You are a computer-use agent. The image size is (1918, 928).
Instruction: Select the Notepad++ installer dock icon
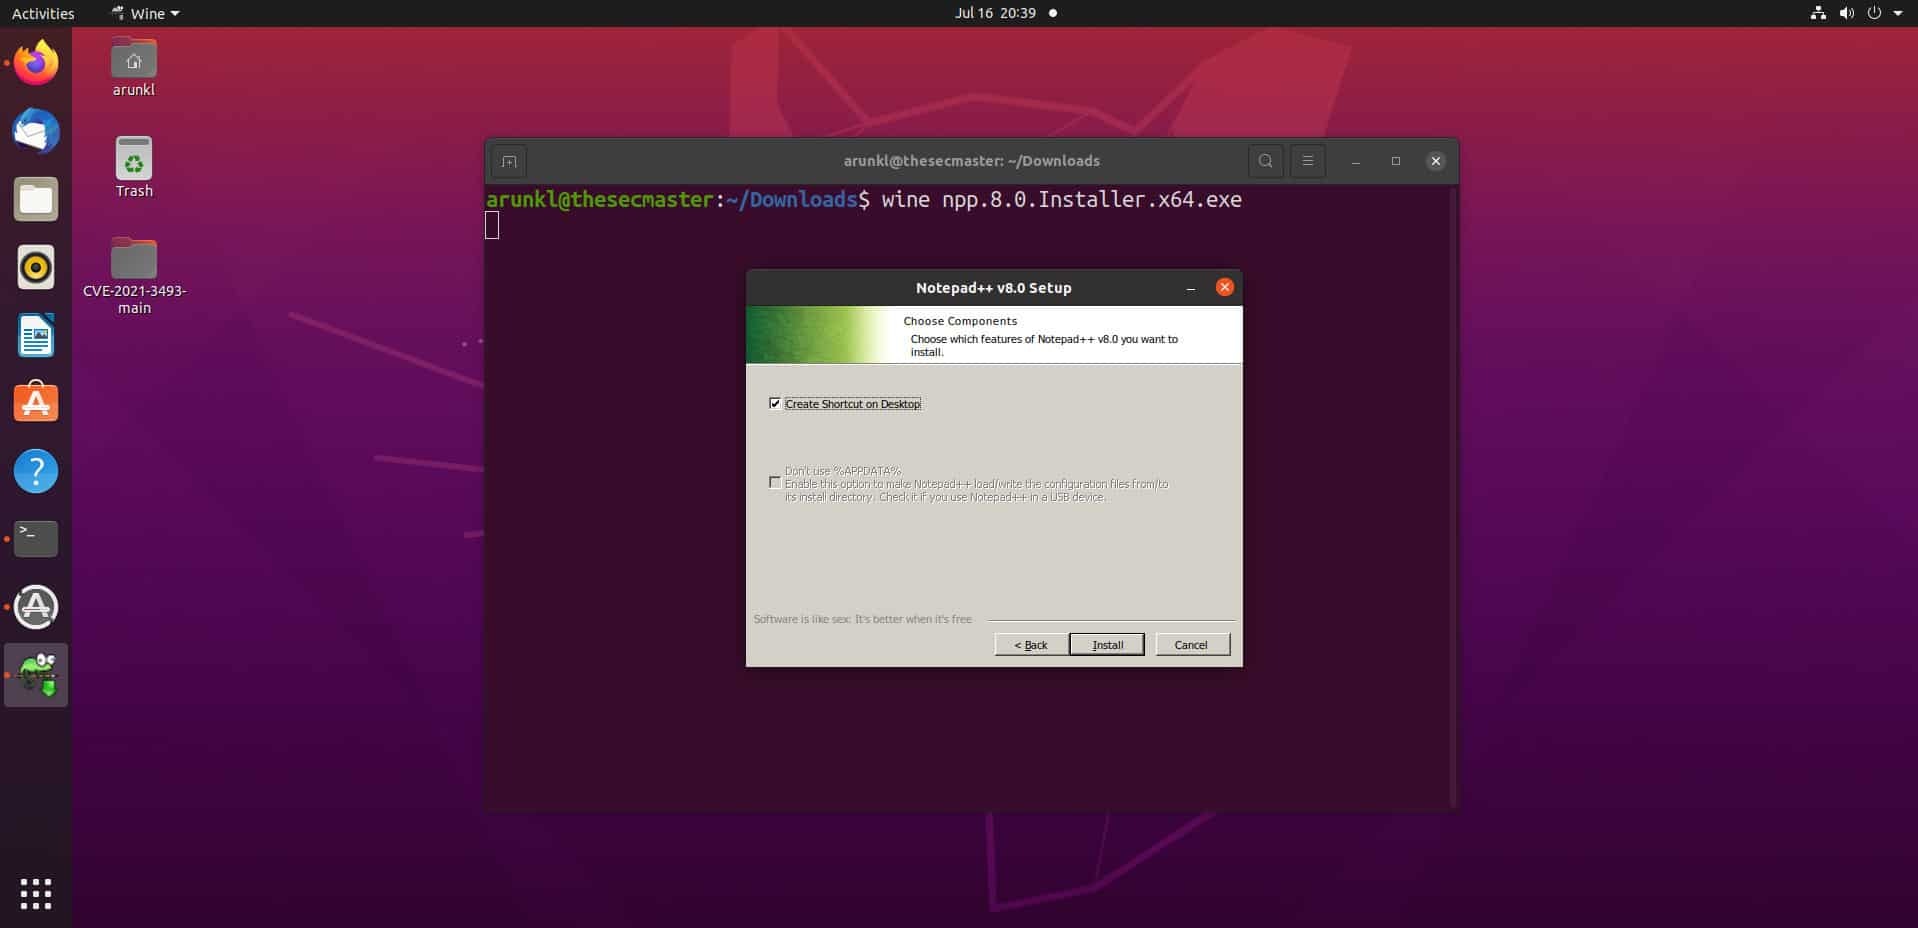tap(36, 675)
